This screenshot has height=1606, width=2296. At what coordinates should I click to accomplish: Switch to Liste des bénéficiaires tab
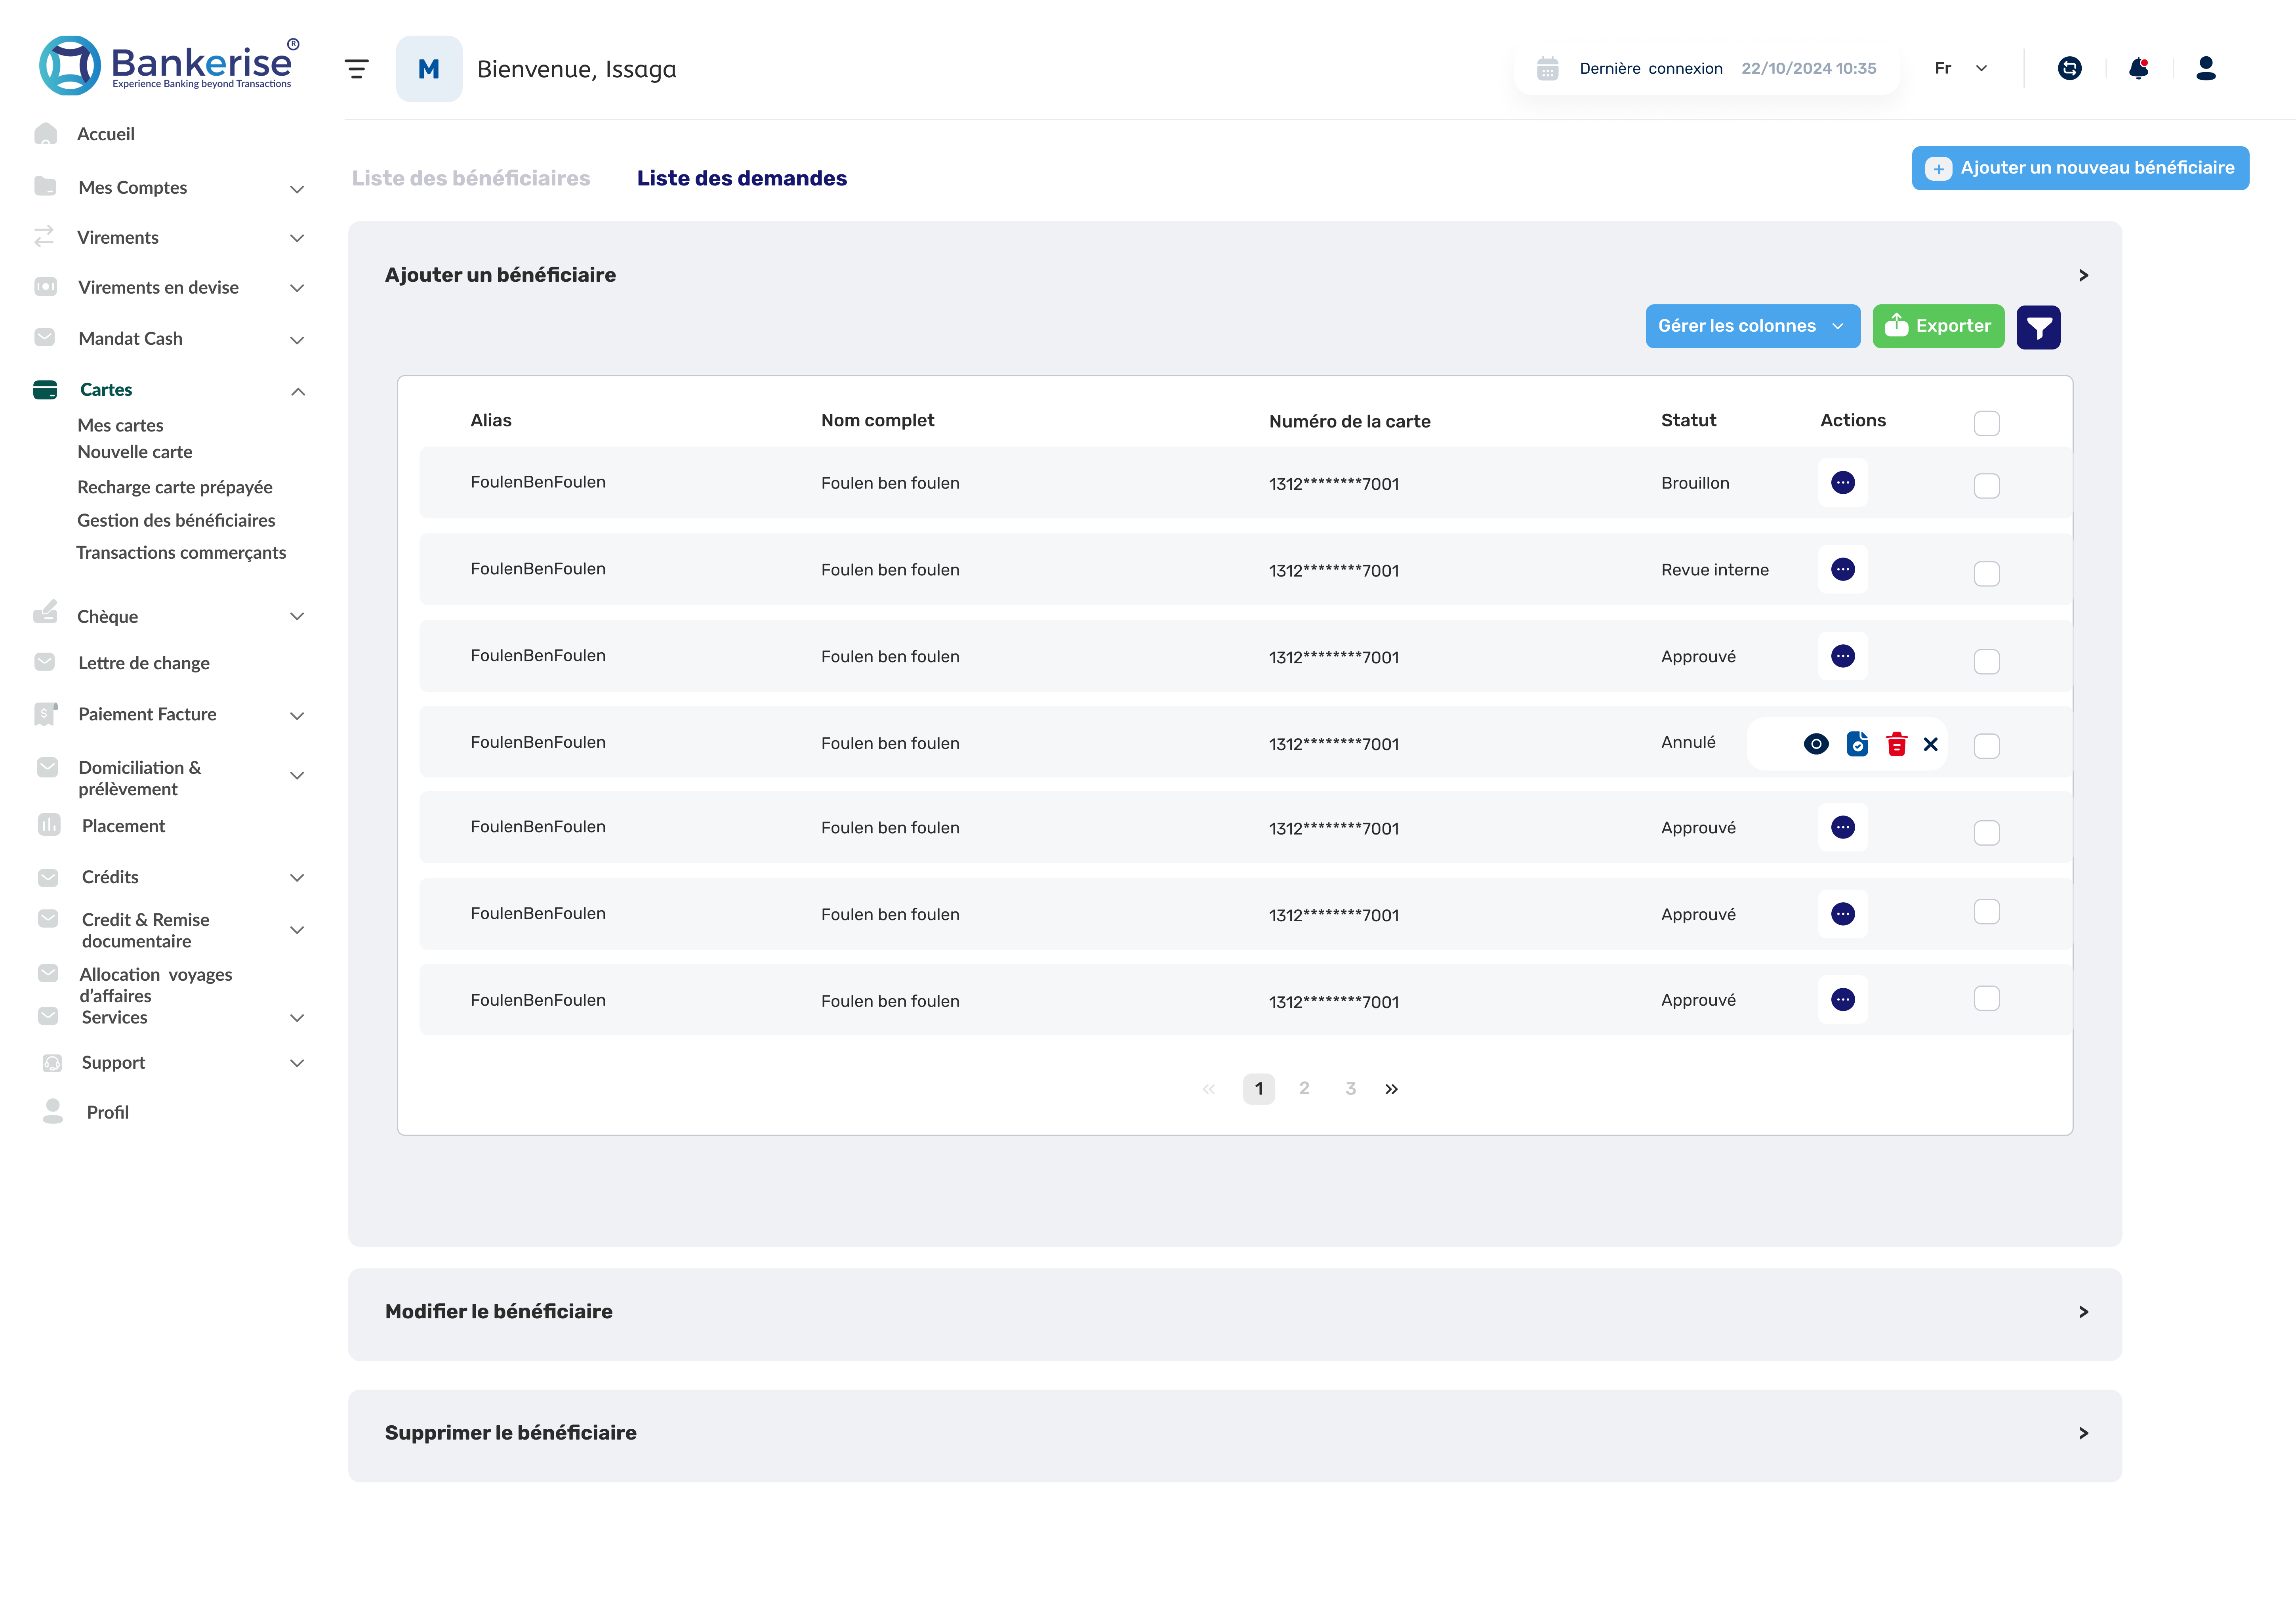pyautogui.click(x=471, y=178)
